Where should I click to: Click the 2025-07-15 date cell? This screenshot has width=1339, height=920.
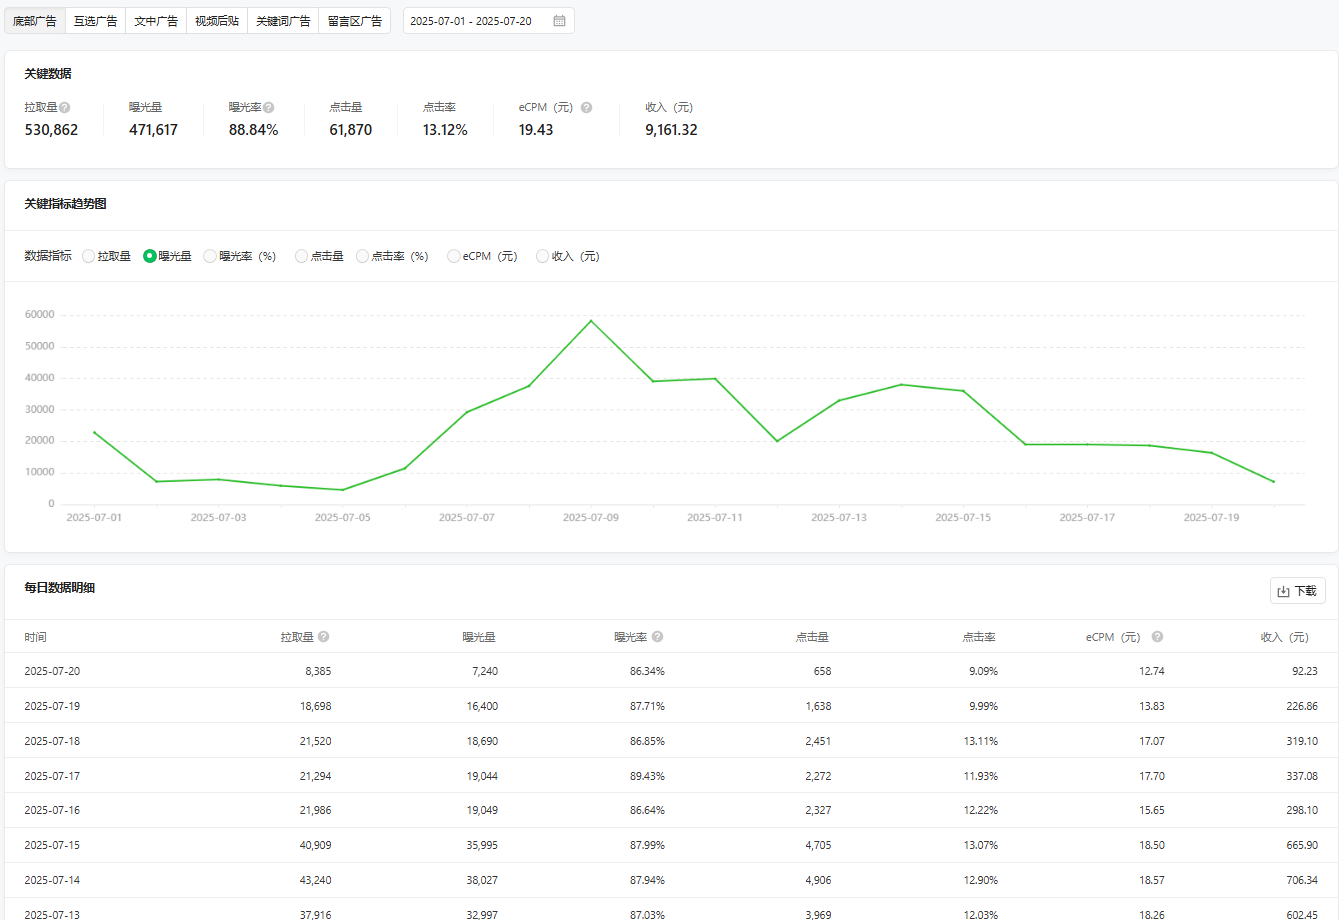click(x=52, y=845)
